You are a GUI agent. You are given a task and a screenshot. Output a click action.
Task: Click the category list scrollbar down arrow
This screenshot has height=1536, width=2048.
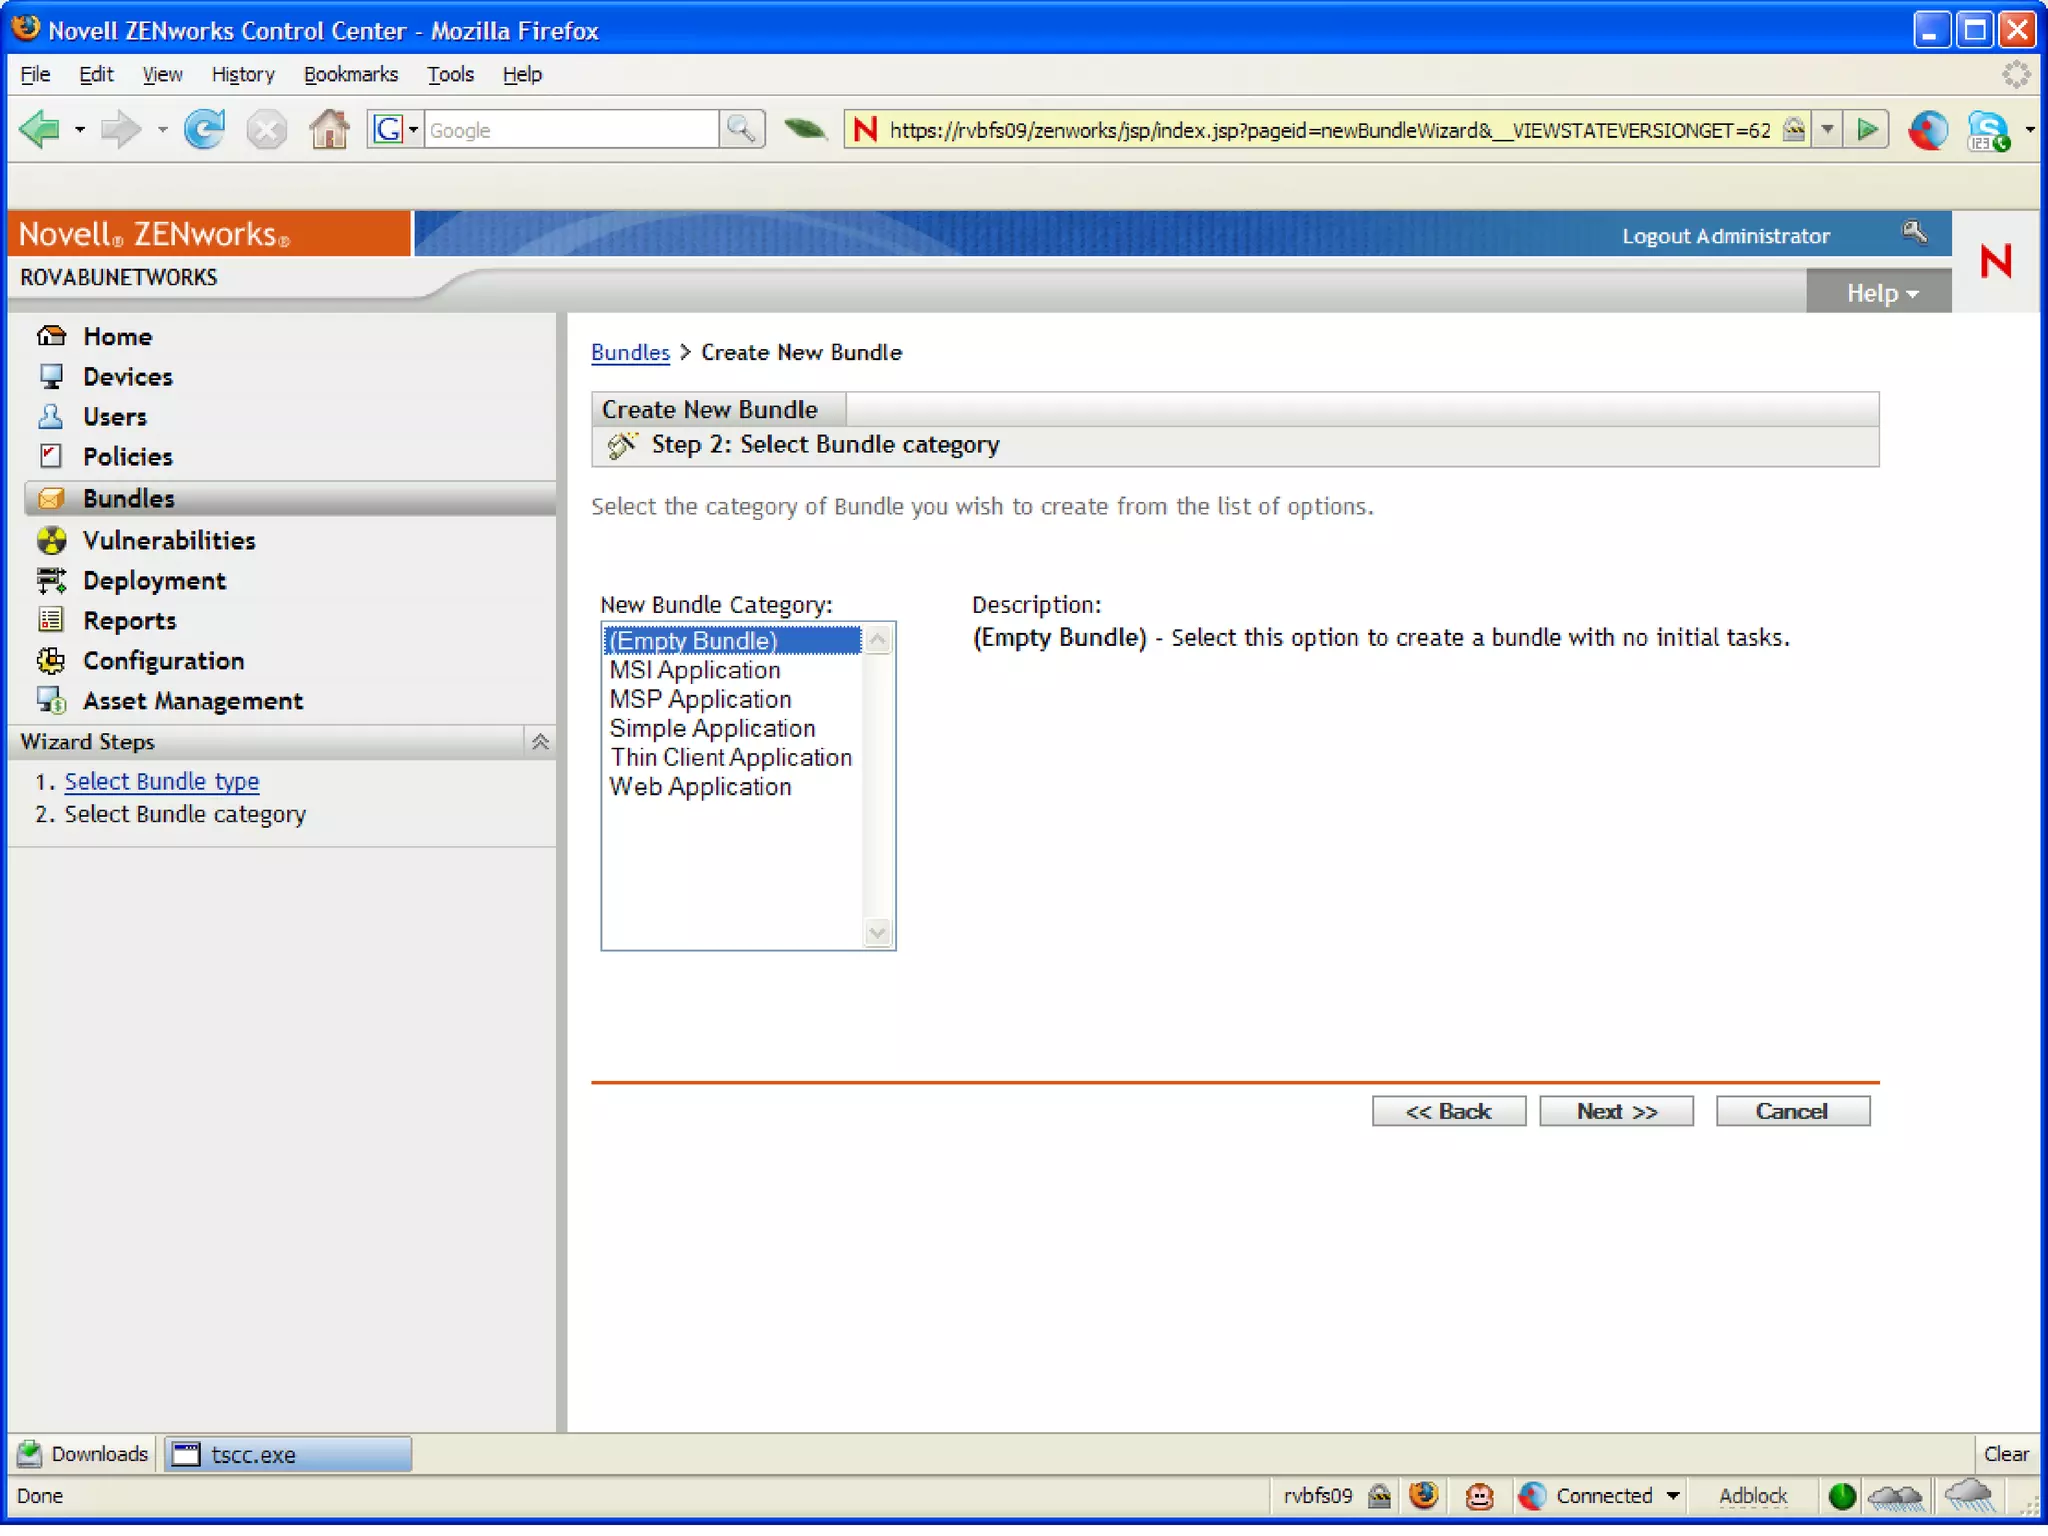click(x=877, y=934)
